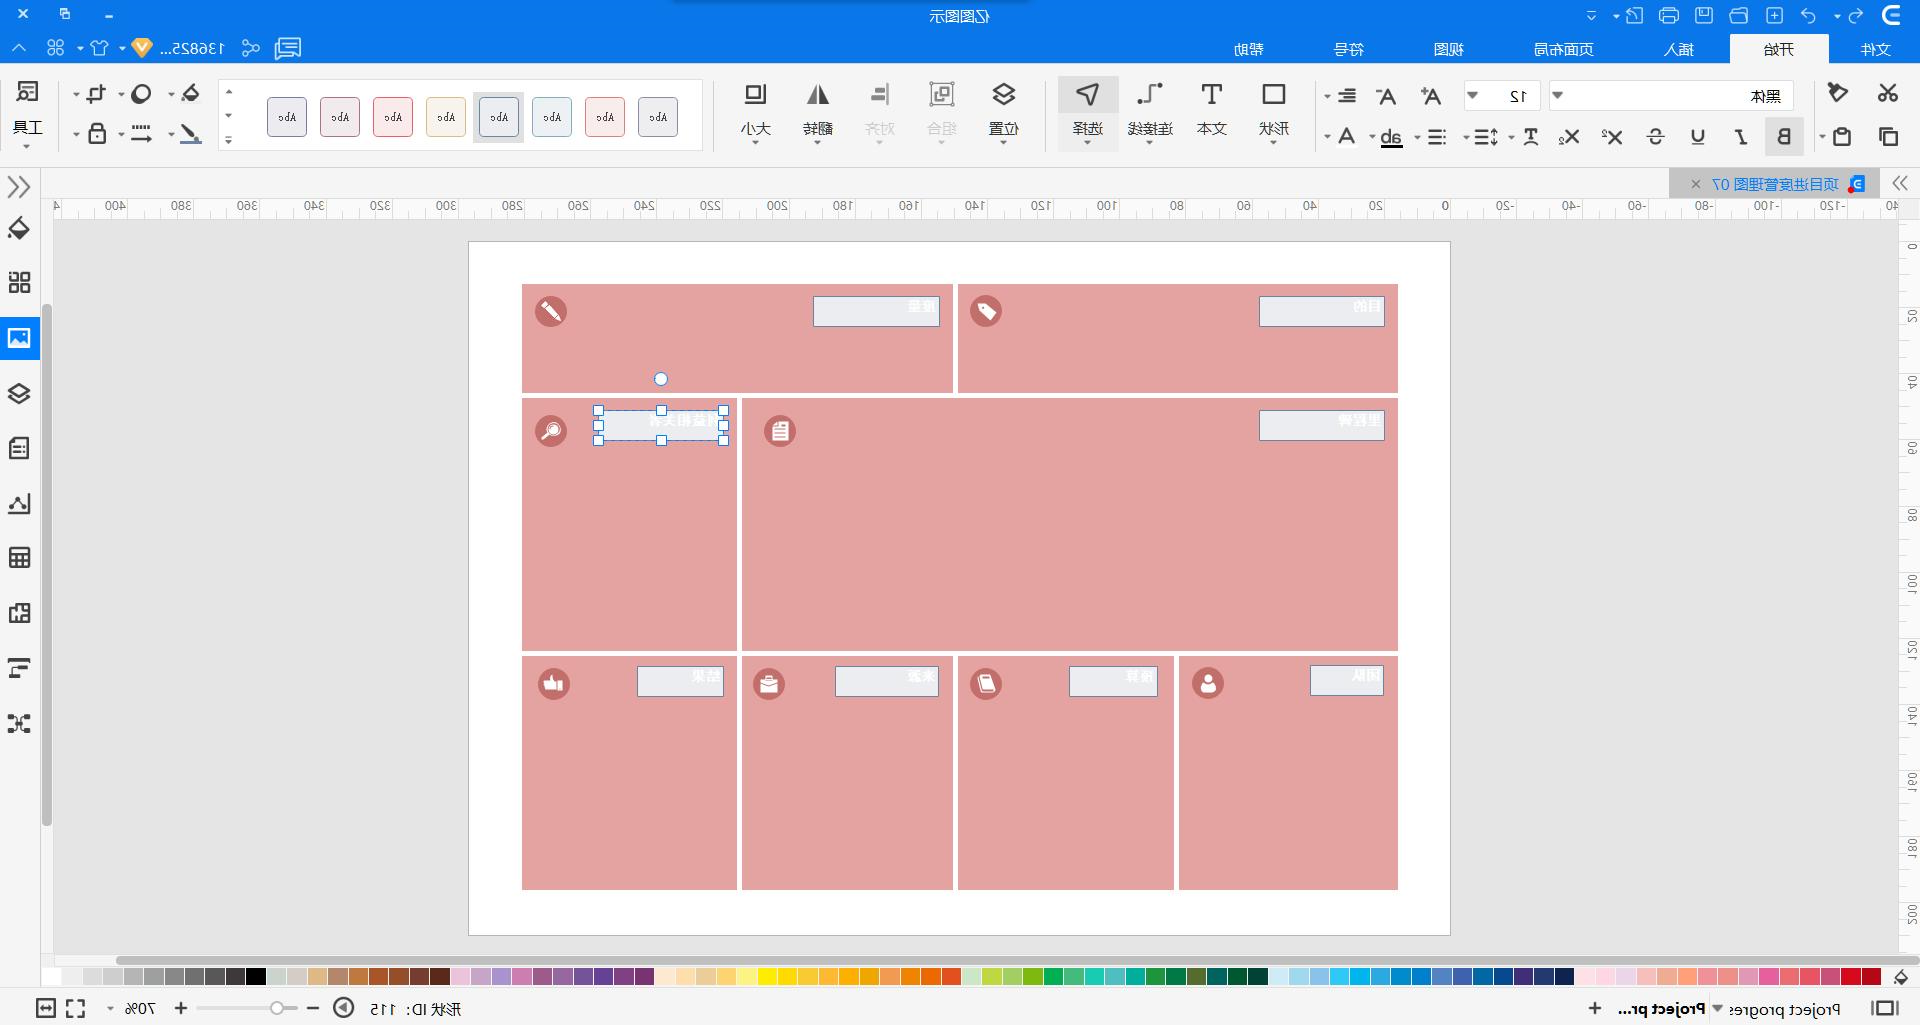The height and width of the screenshot is (1025, 1920).
Task: Toggle presentation play button in status bar
Action: click(343, 1008)
